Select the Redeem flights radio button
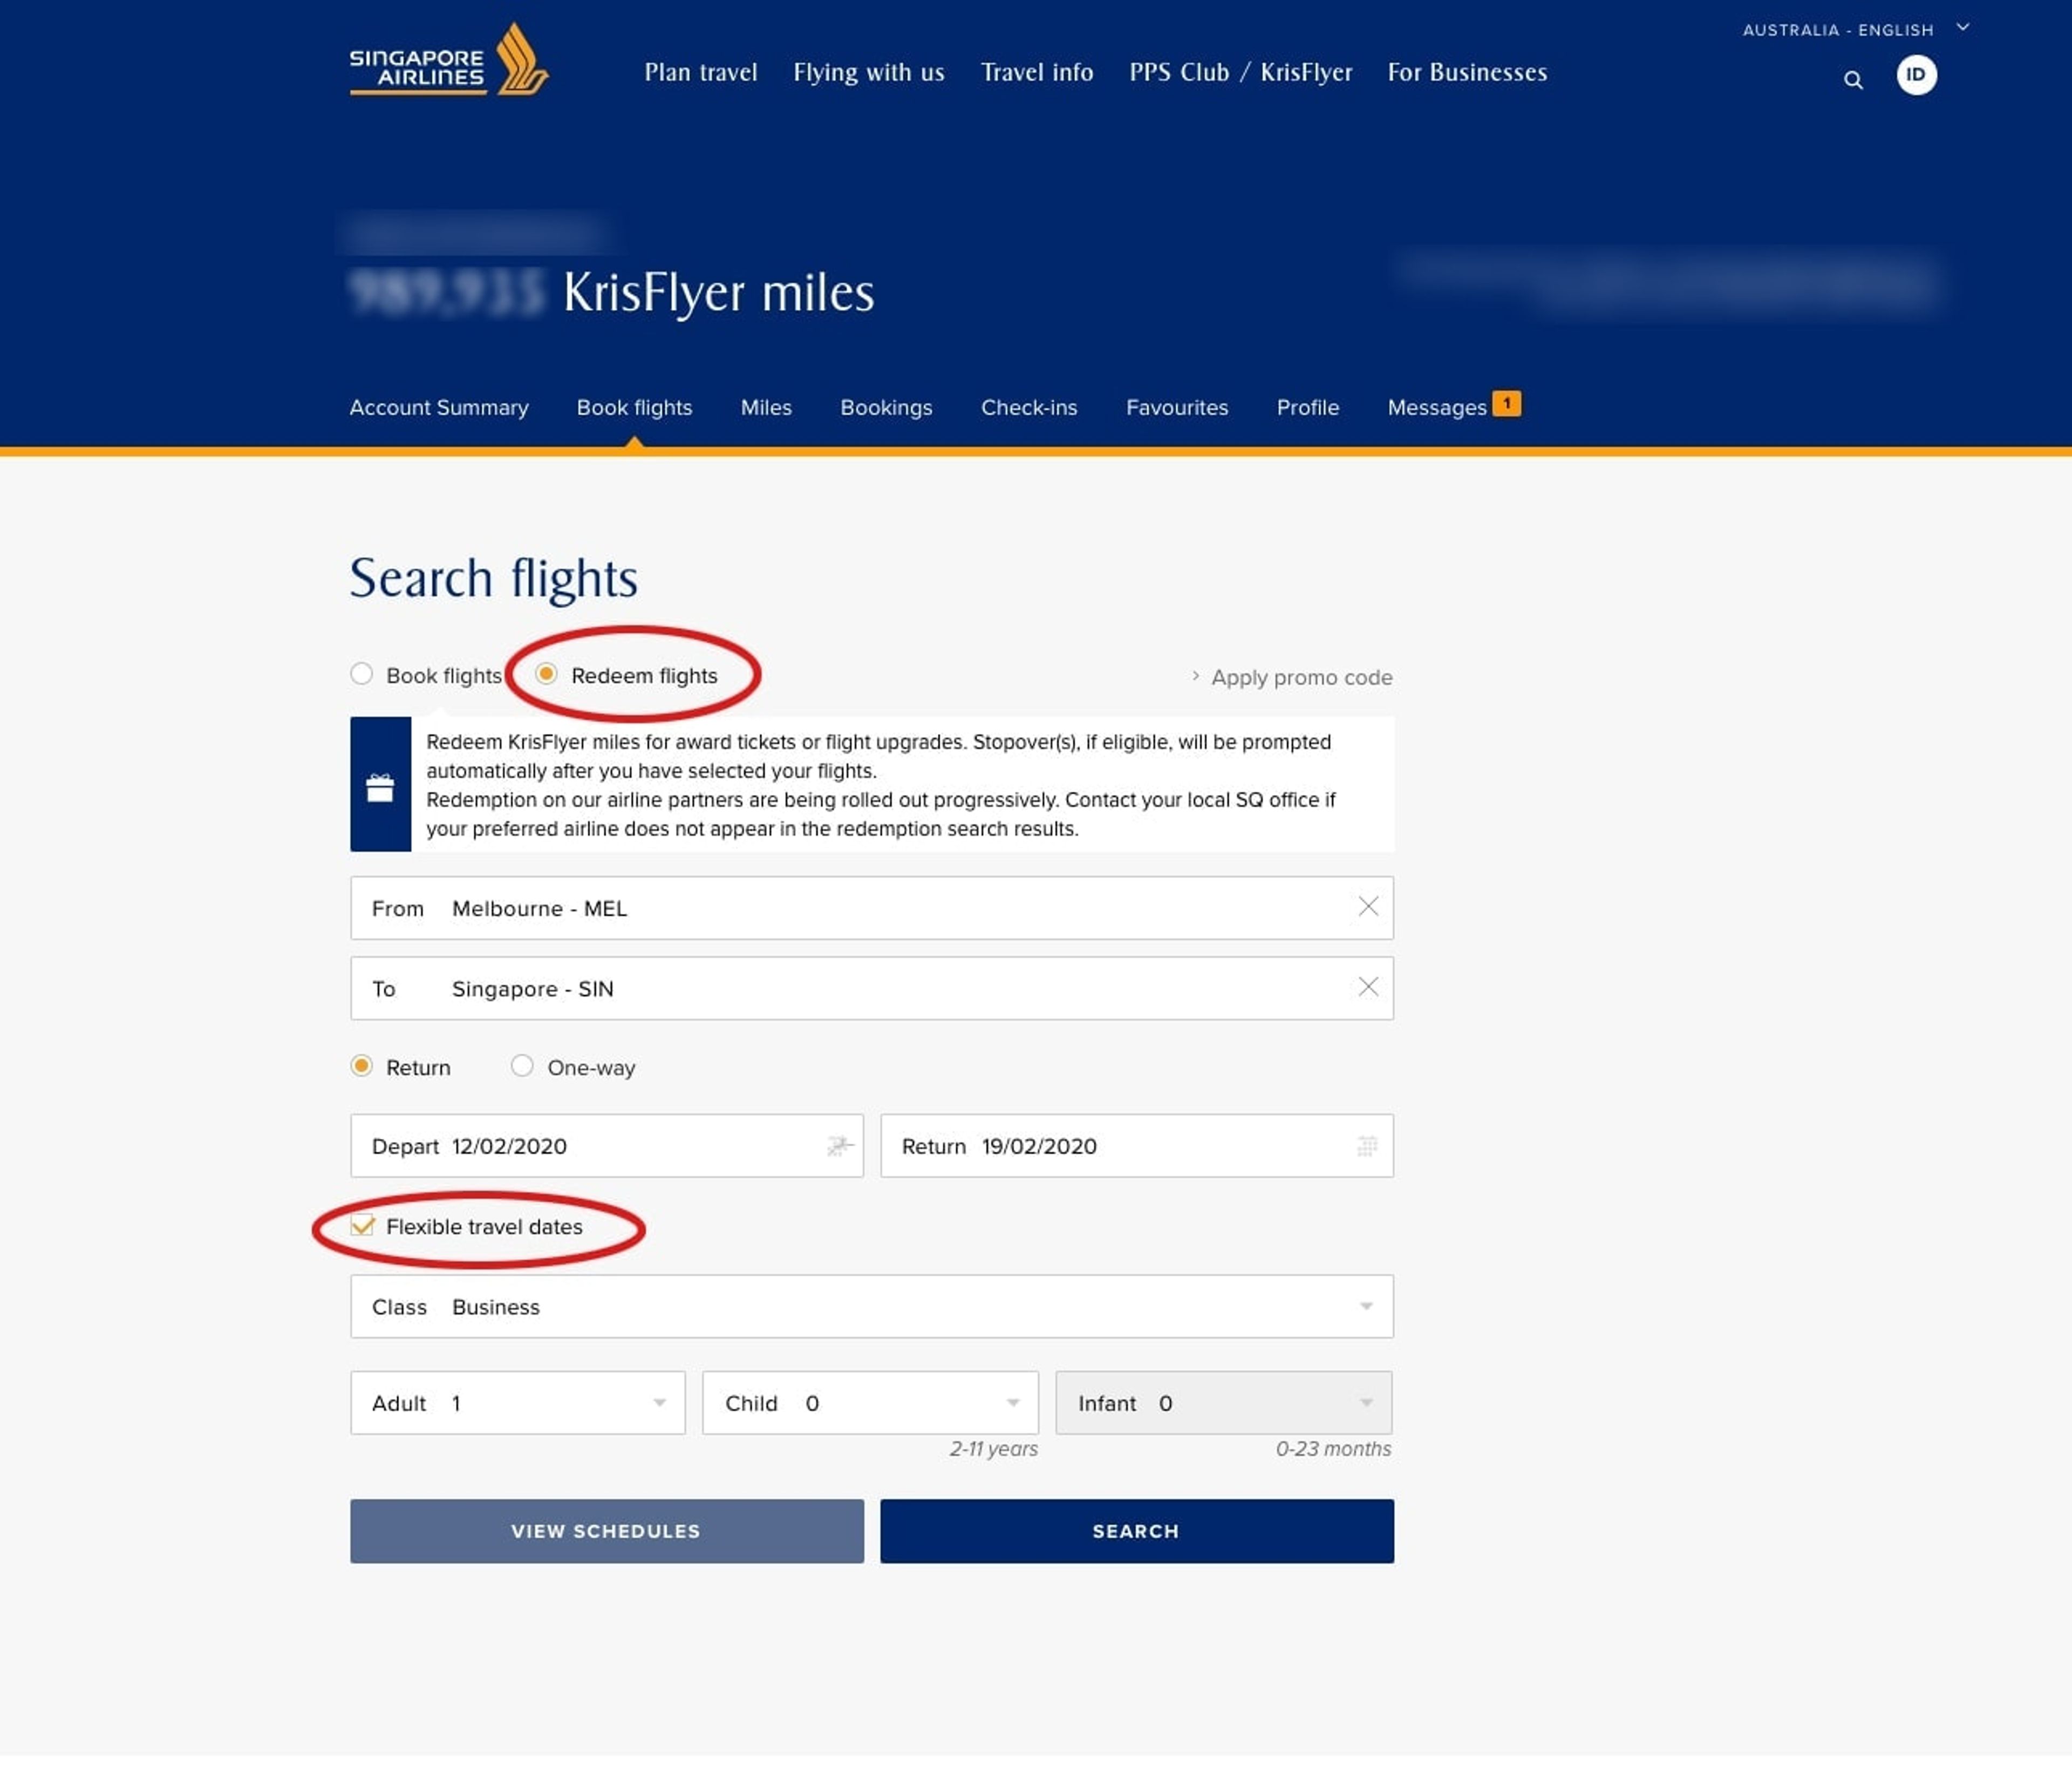 [x=545, y=675]
